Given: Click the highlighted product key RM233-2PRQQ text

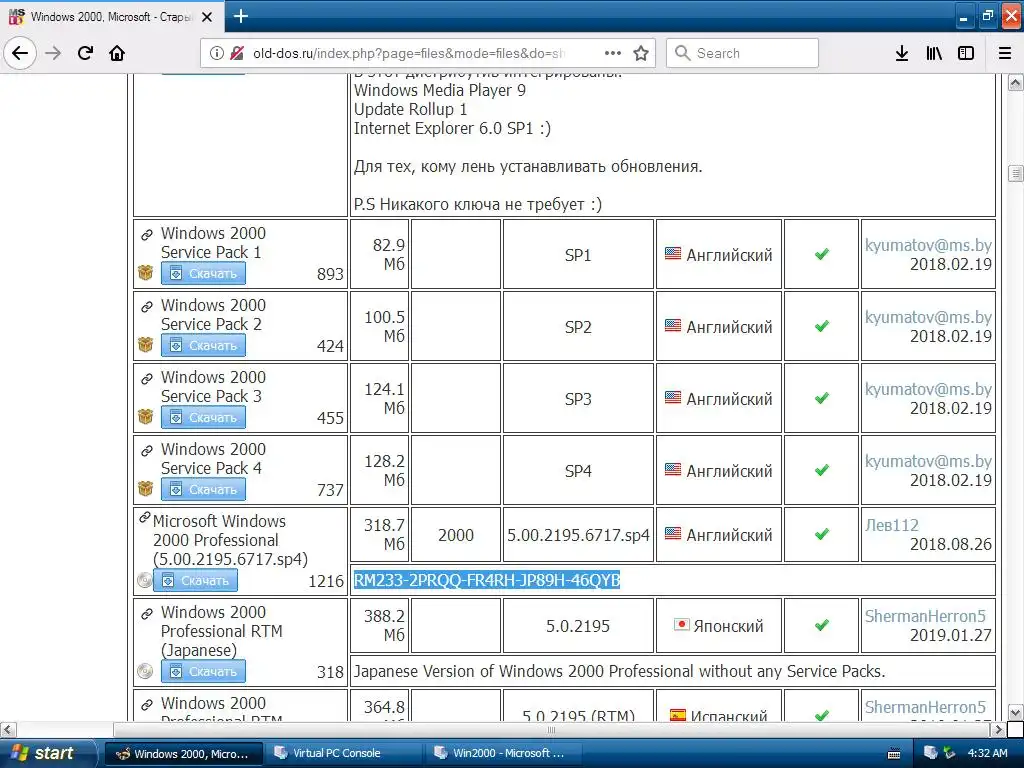Looking at the screenshot, I should coord(487,580).
